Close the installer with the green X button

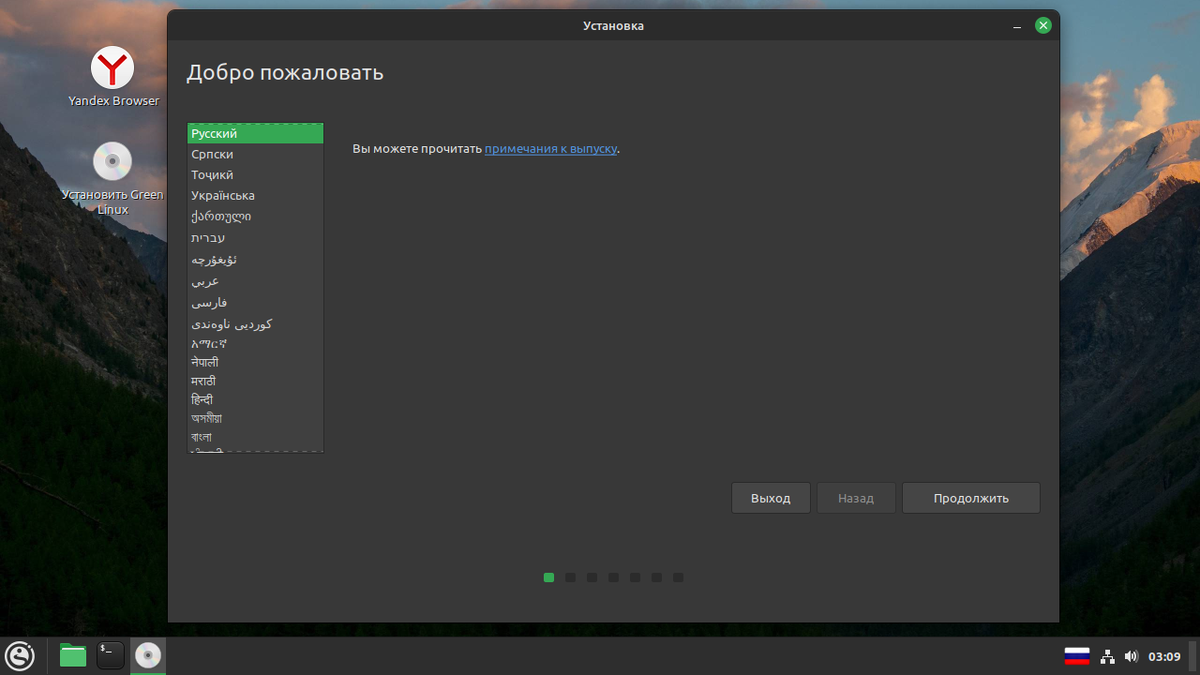pyautogui.click(x=1043, y=26)
